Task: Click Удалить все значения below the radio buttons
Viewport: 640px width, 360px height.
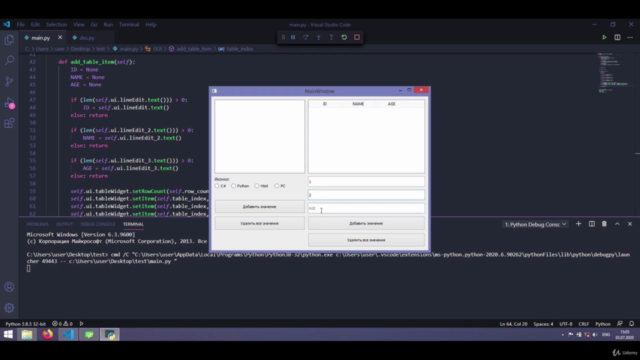Action: [260, 223]
